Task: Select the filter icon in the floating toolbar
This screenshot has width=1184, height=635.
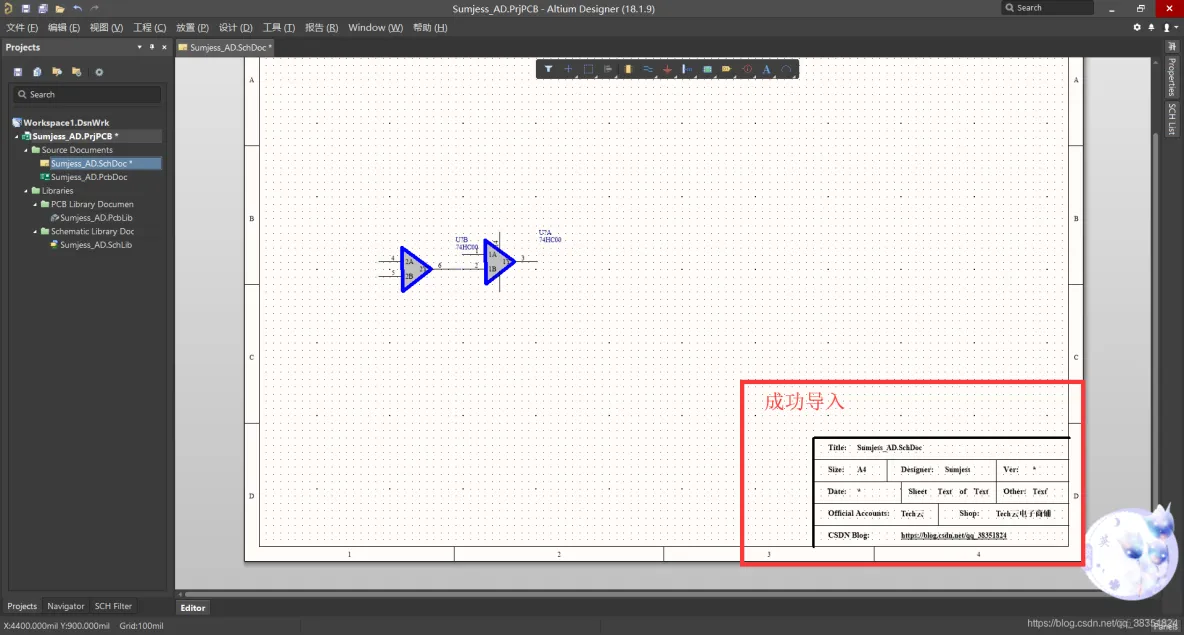Action: [x=548, y=69]
